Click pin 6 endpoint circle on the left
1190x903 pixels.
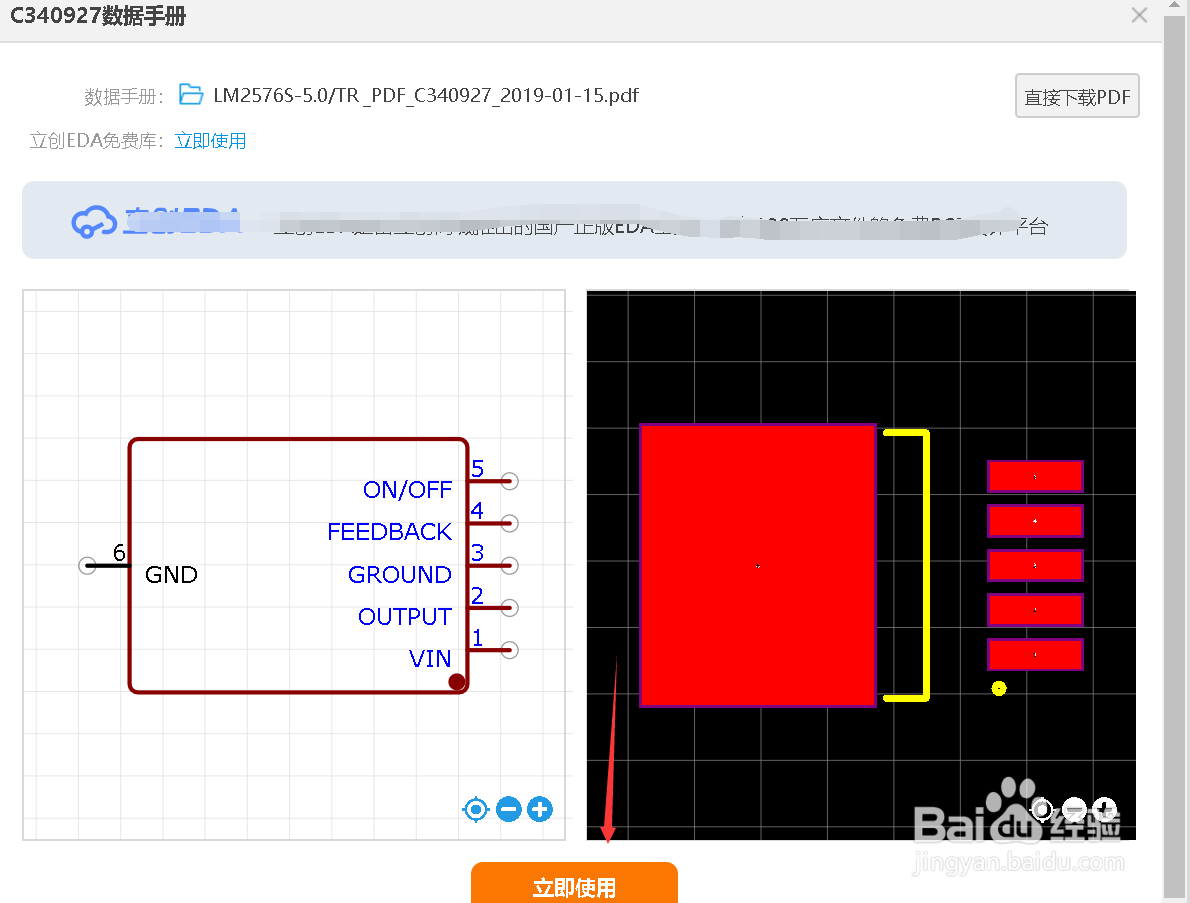pyautogui.click(x=87, y=565)
